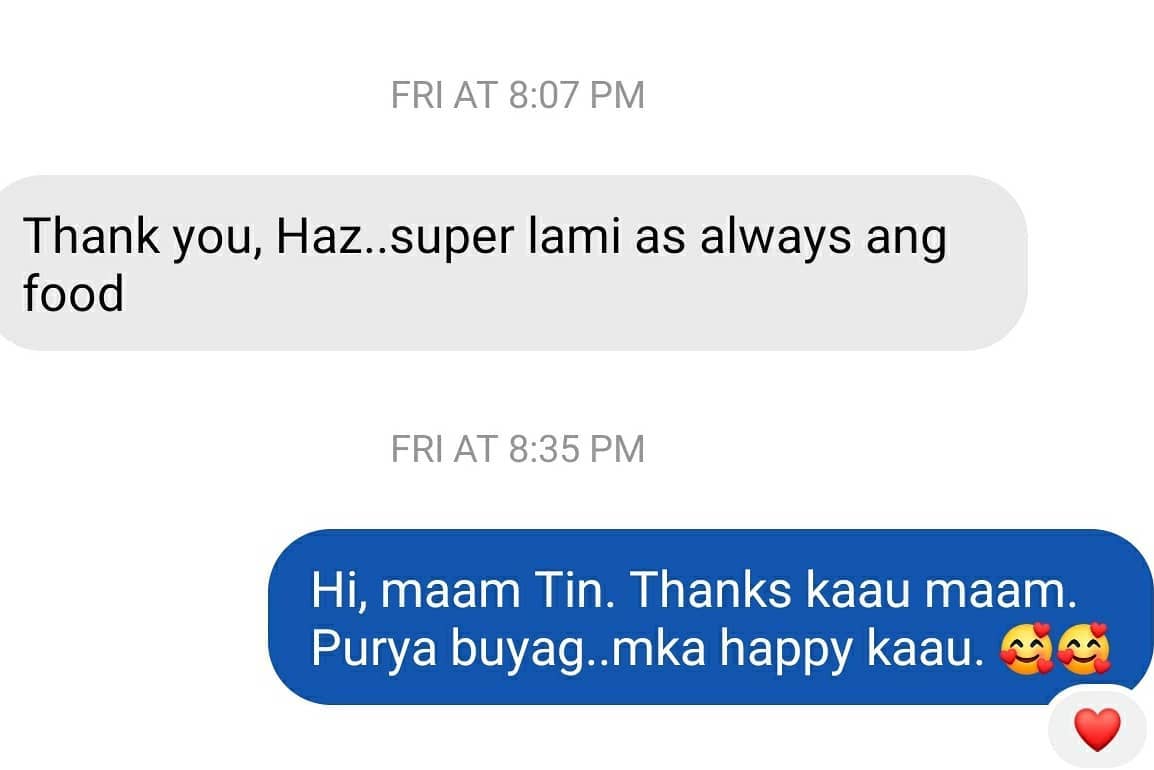Select the gray received message bubble
This screenshot has width=1154, height=770.
pyautogui.click(x=512, y=263)
